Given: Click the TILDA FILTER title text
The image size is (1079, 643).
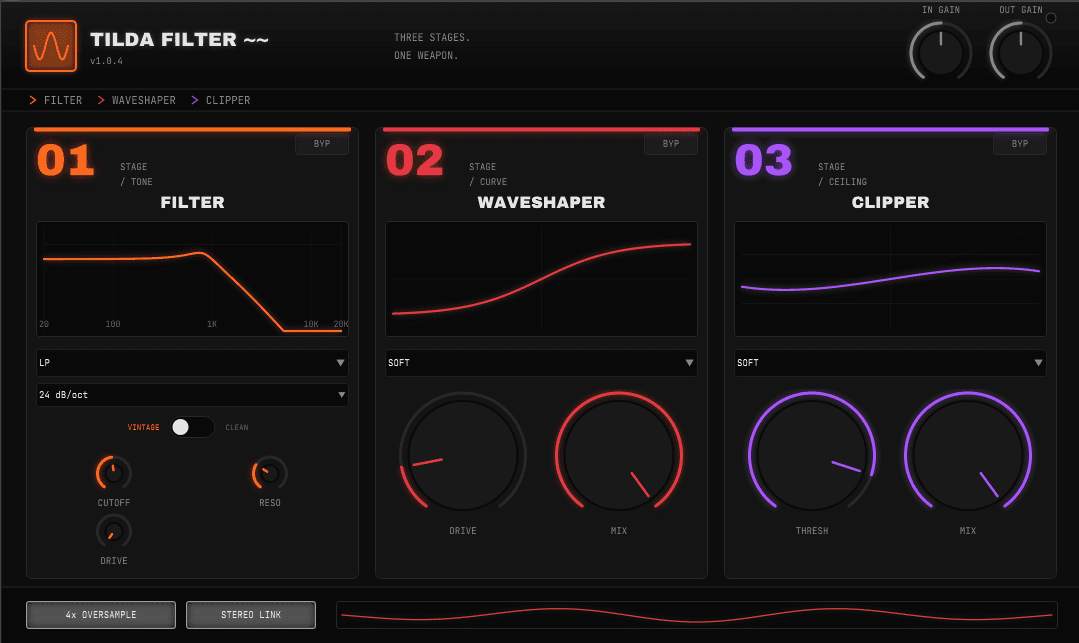Looking at the screenshot, I should coord(180,40).
